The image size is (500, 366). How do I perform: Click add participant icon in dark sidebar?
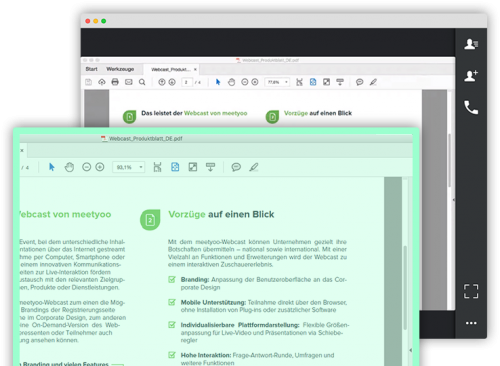coord(471,75)
